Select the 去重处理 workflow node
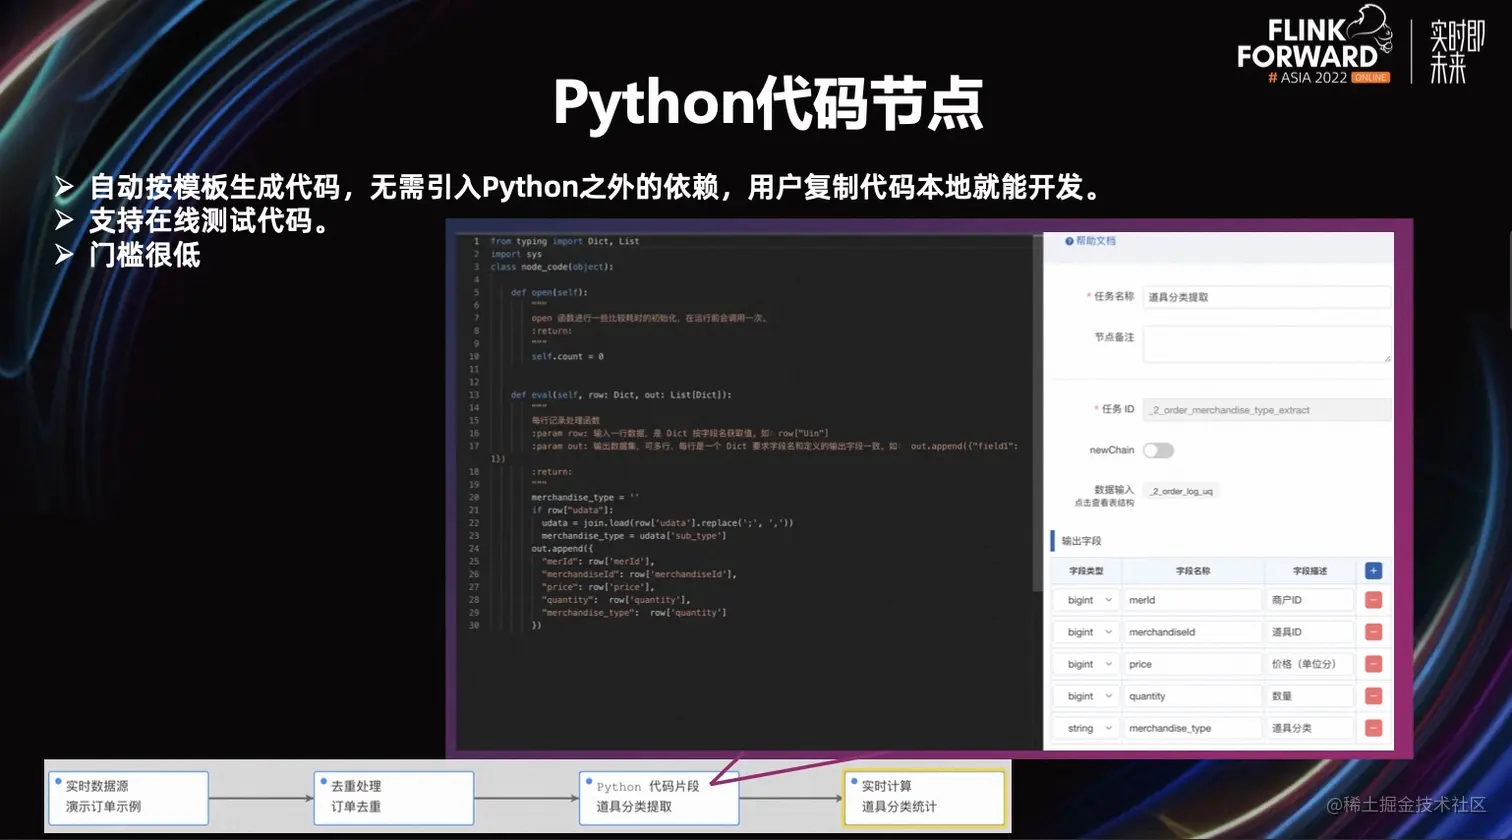Image resolution: width=1512 pixels, height=840 pixels. point(394,797)
